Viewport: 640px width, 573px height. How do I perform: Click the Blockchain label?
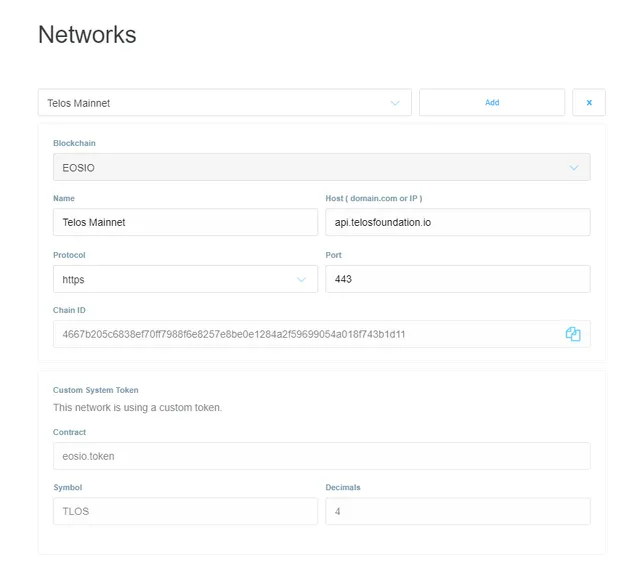[74, 143]
